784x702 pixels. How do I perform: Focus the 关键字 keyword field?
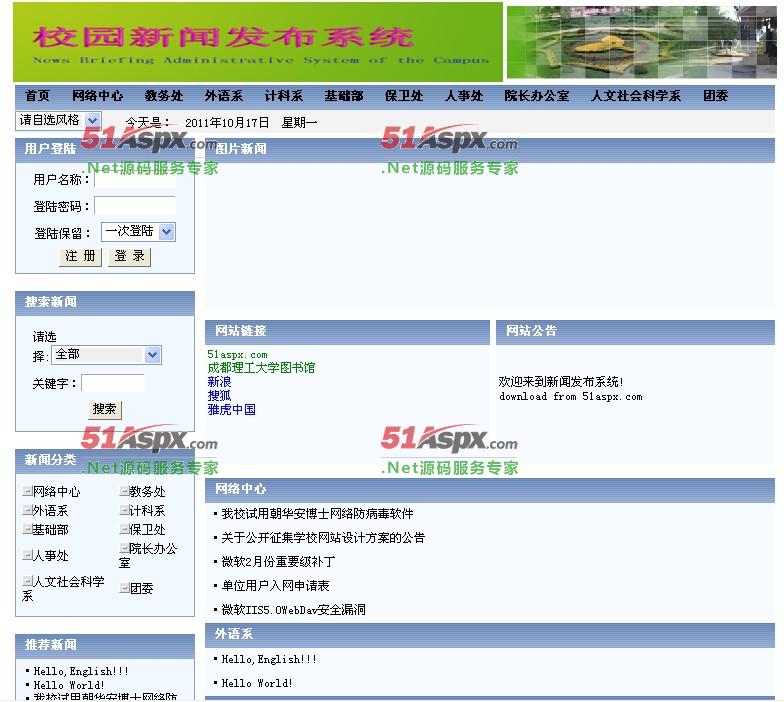pos(113,383)
